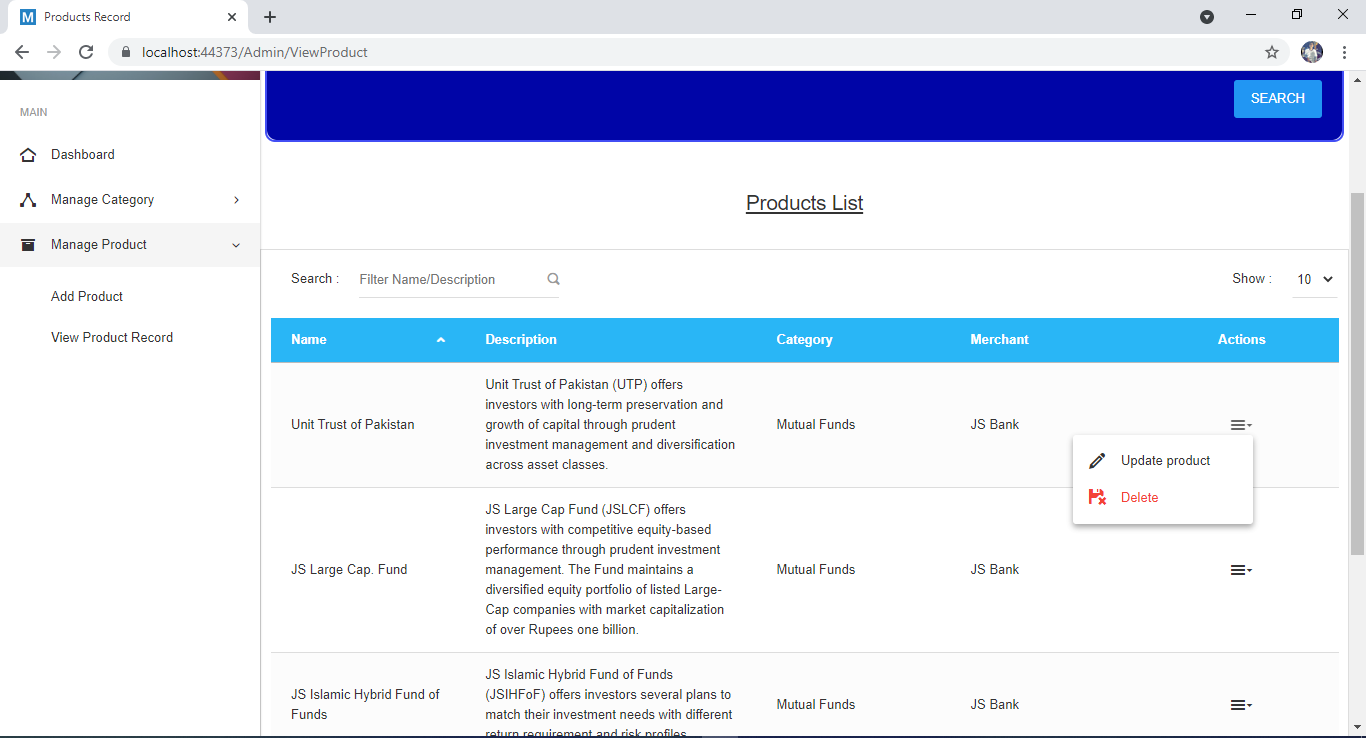Open a new browser tab

(270, 17)
